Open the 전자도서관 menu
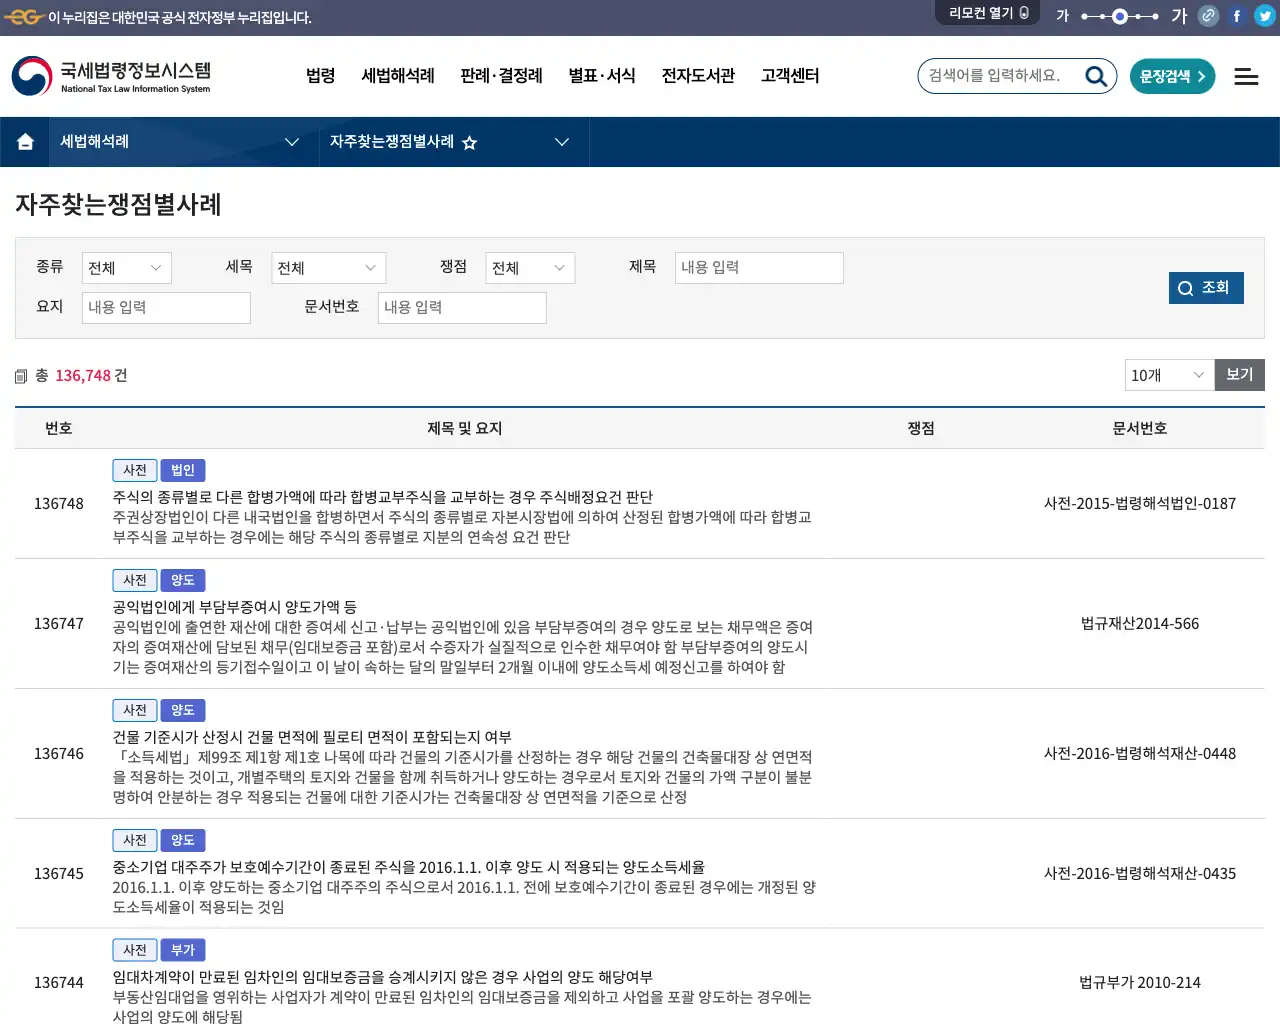 pos(698,76)
